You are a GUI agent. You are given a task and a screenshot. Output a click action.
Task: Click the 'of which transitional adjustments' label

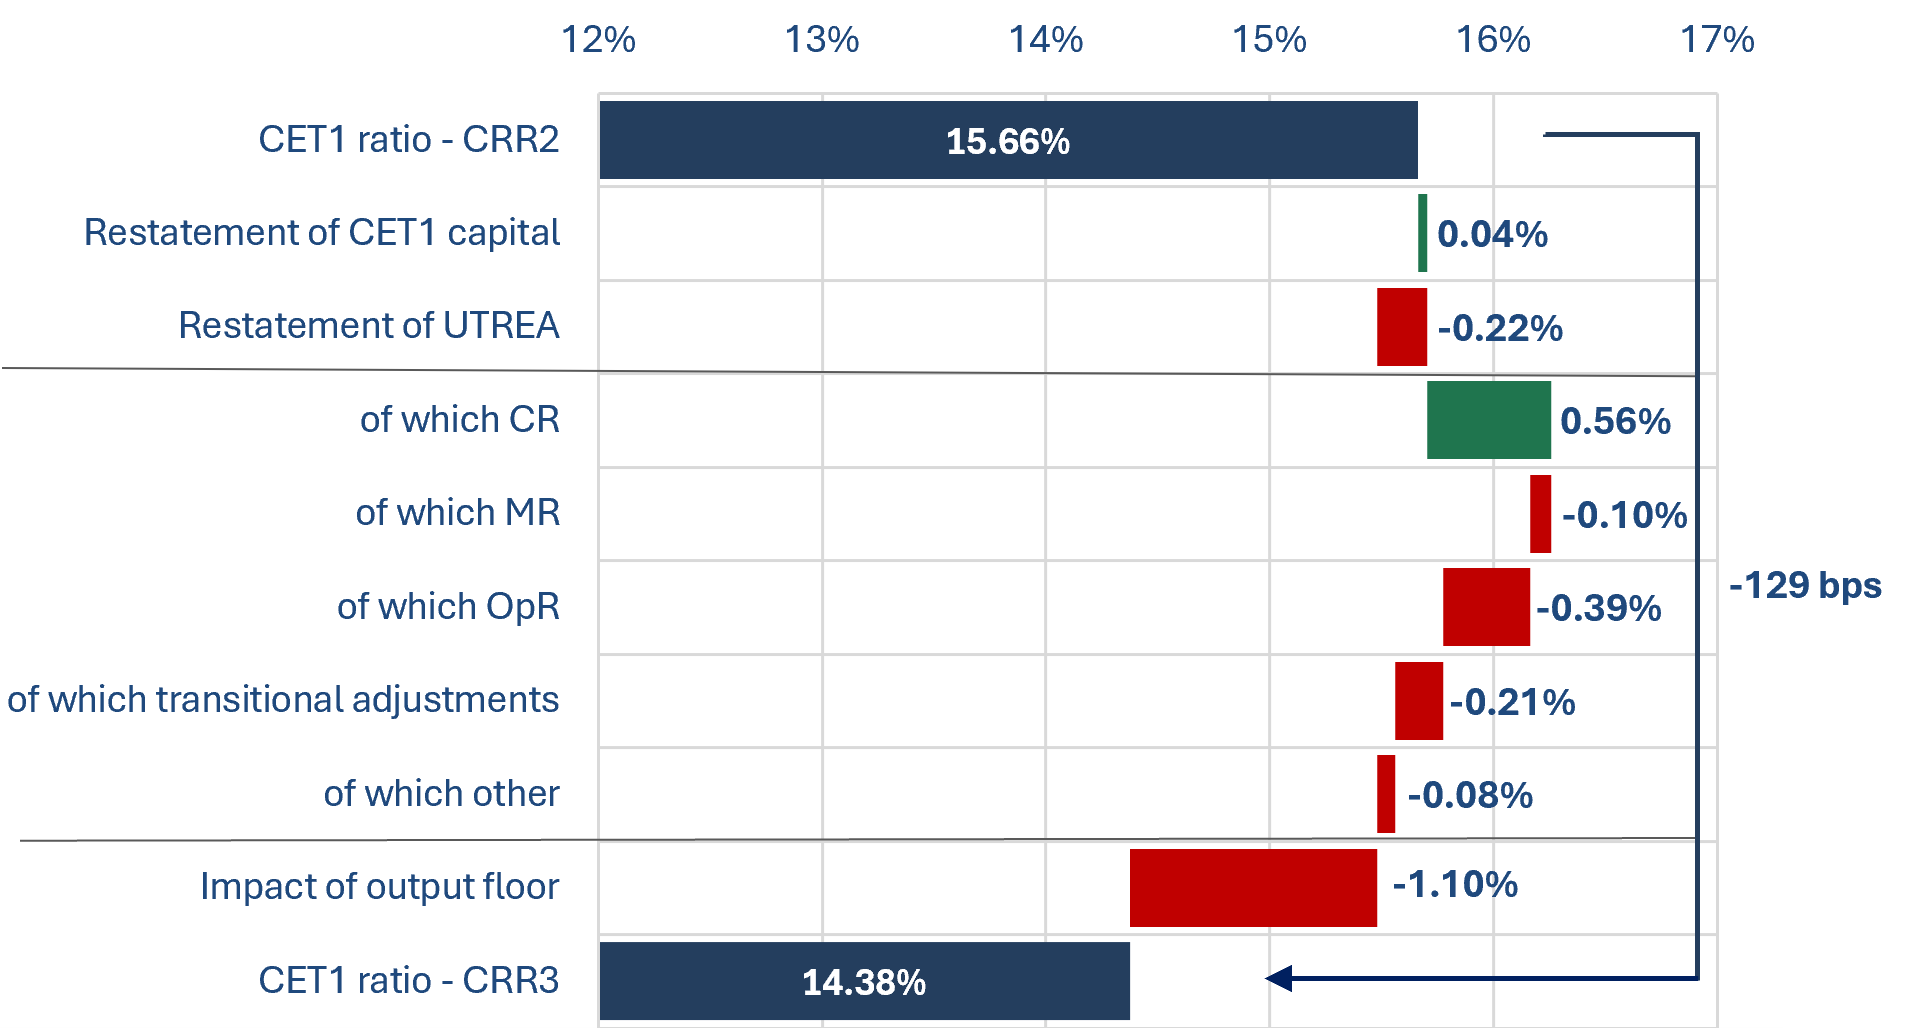(283, 700)
